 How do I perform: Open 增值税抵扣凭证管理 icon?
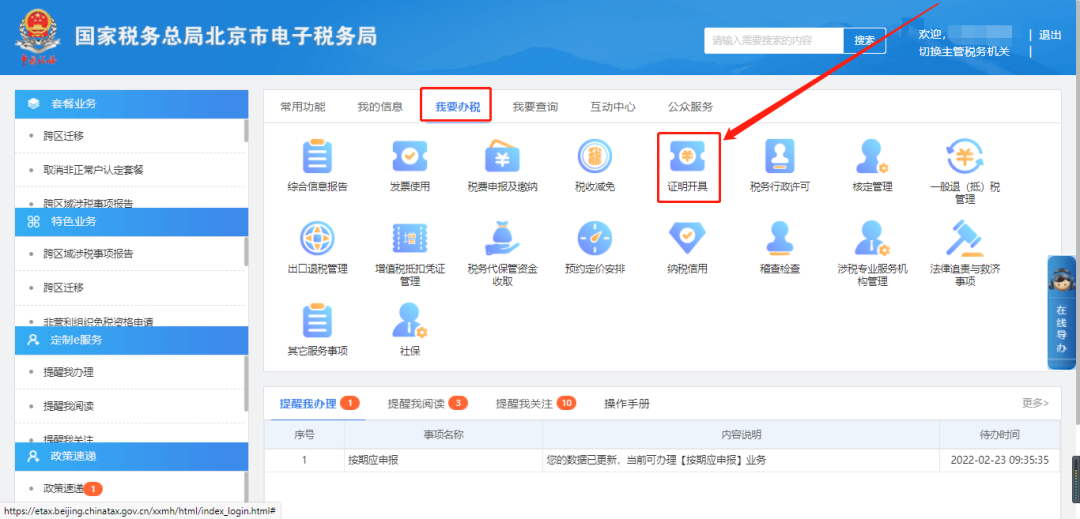410,238
